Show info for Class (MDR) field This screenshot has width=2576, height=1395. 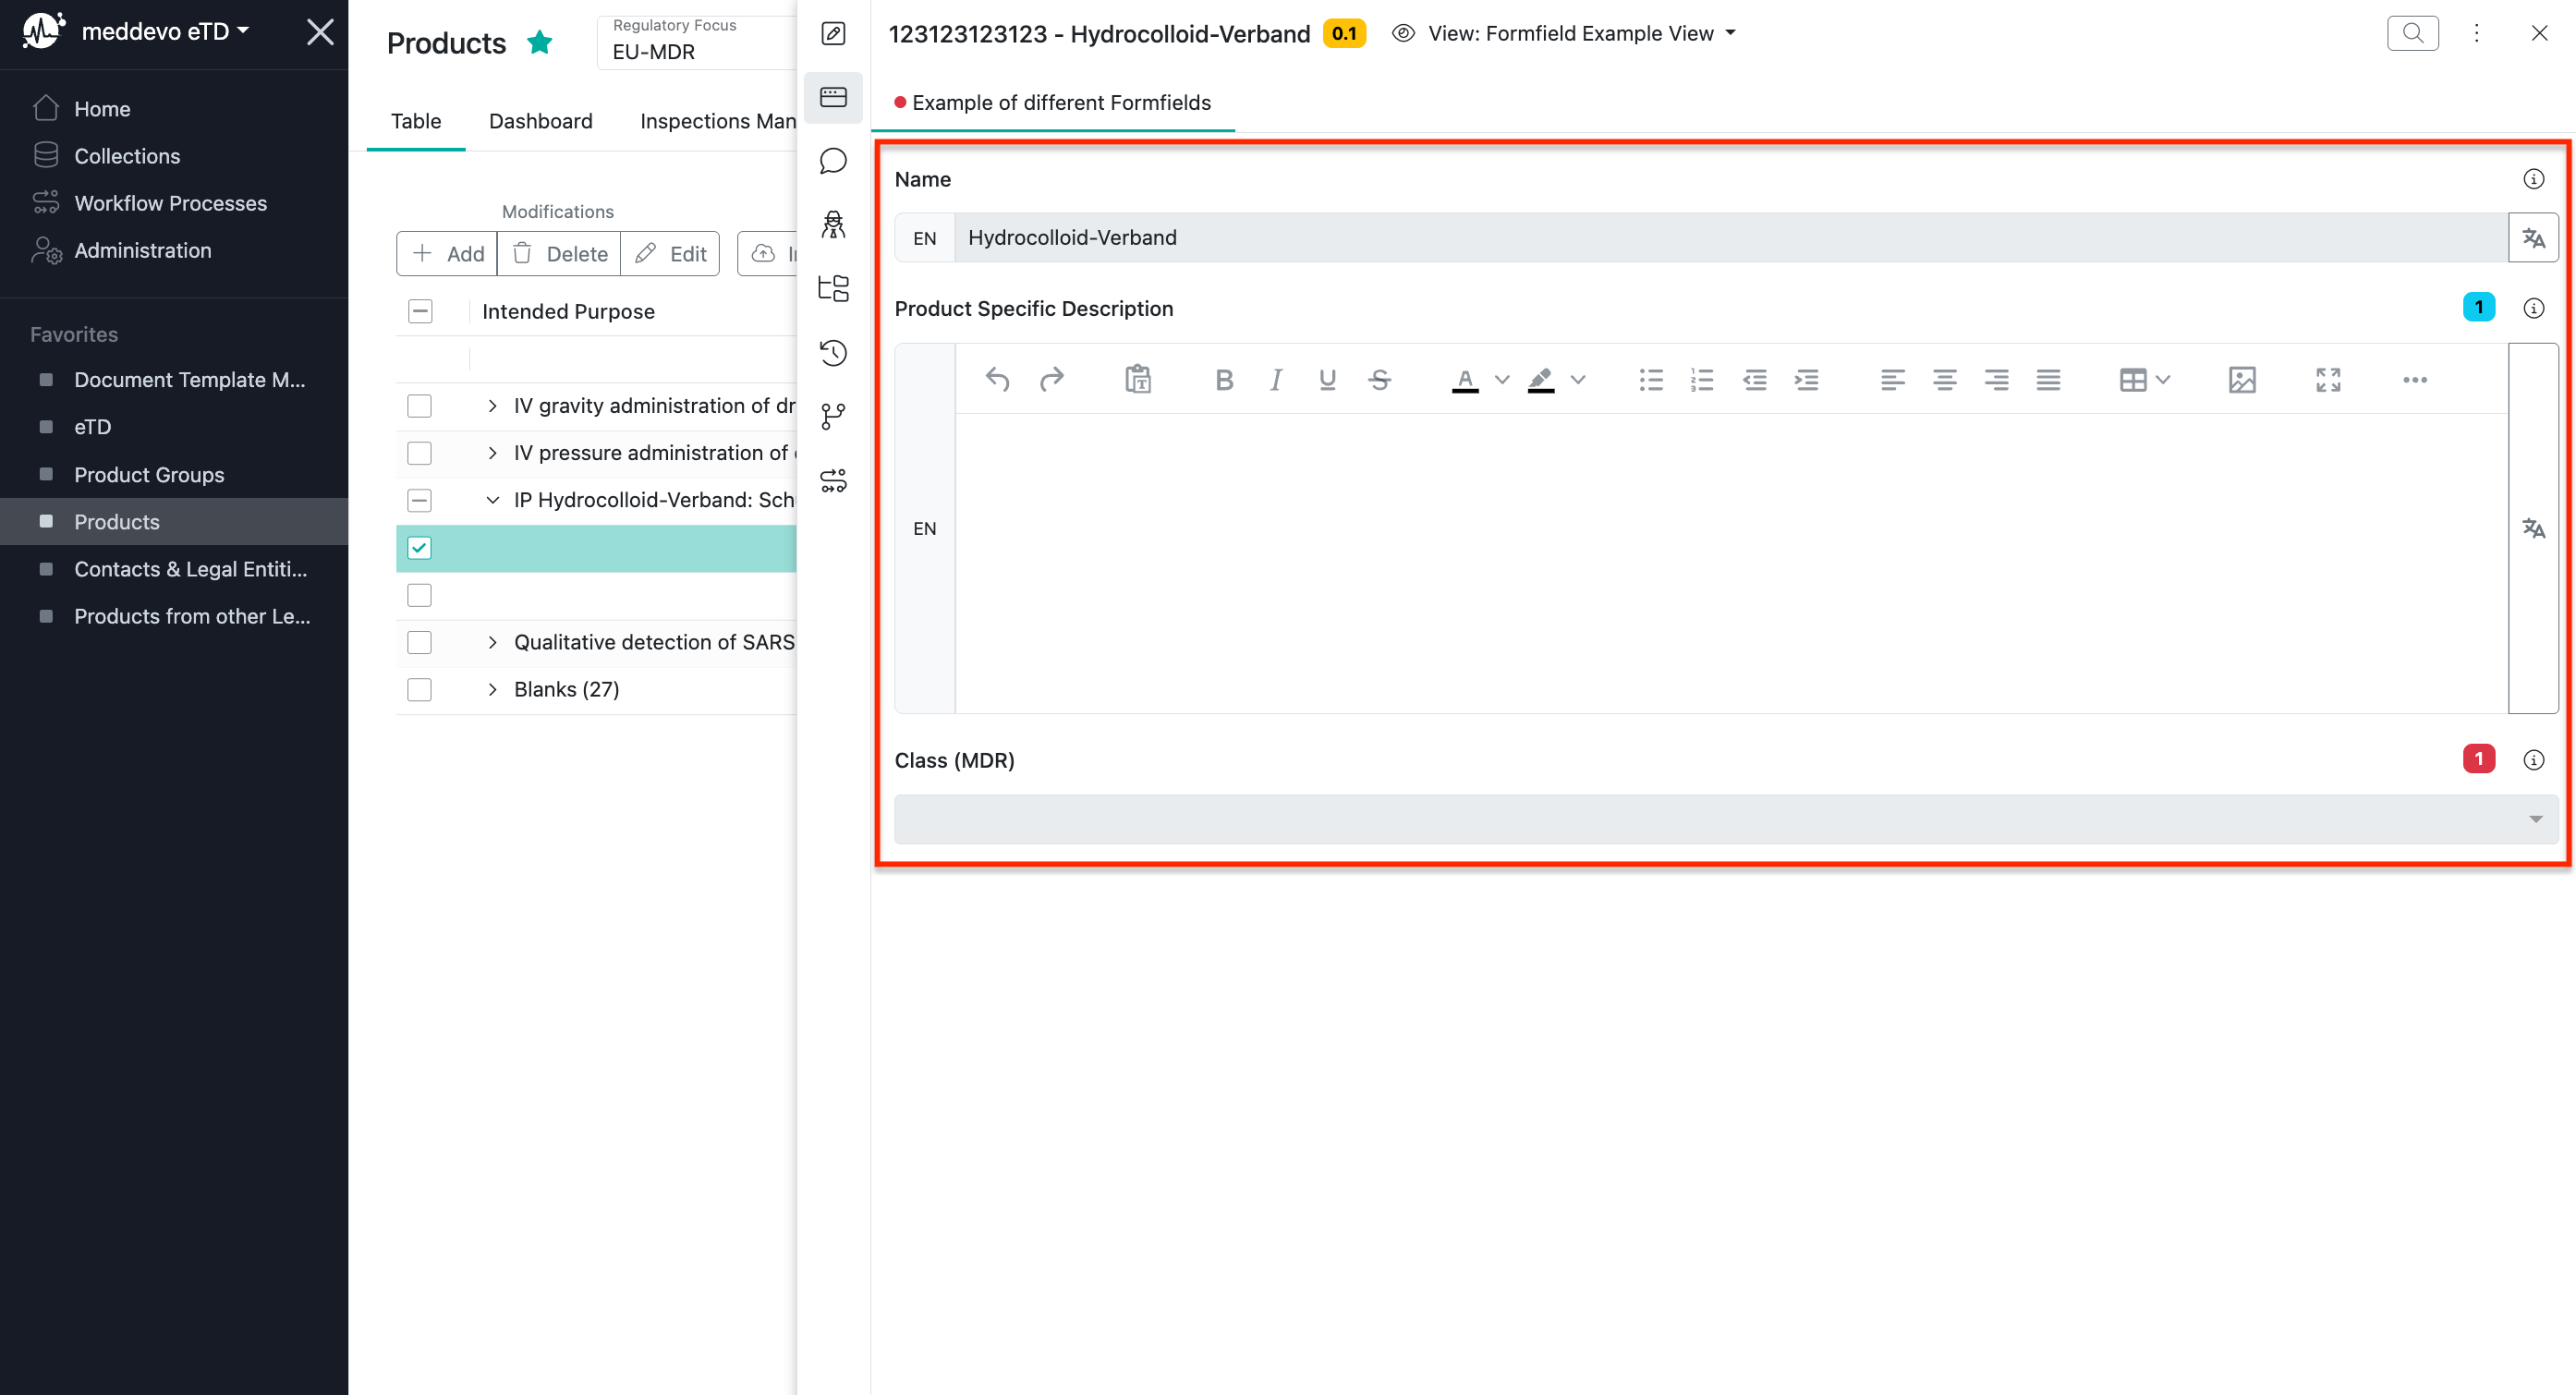2533,760
